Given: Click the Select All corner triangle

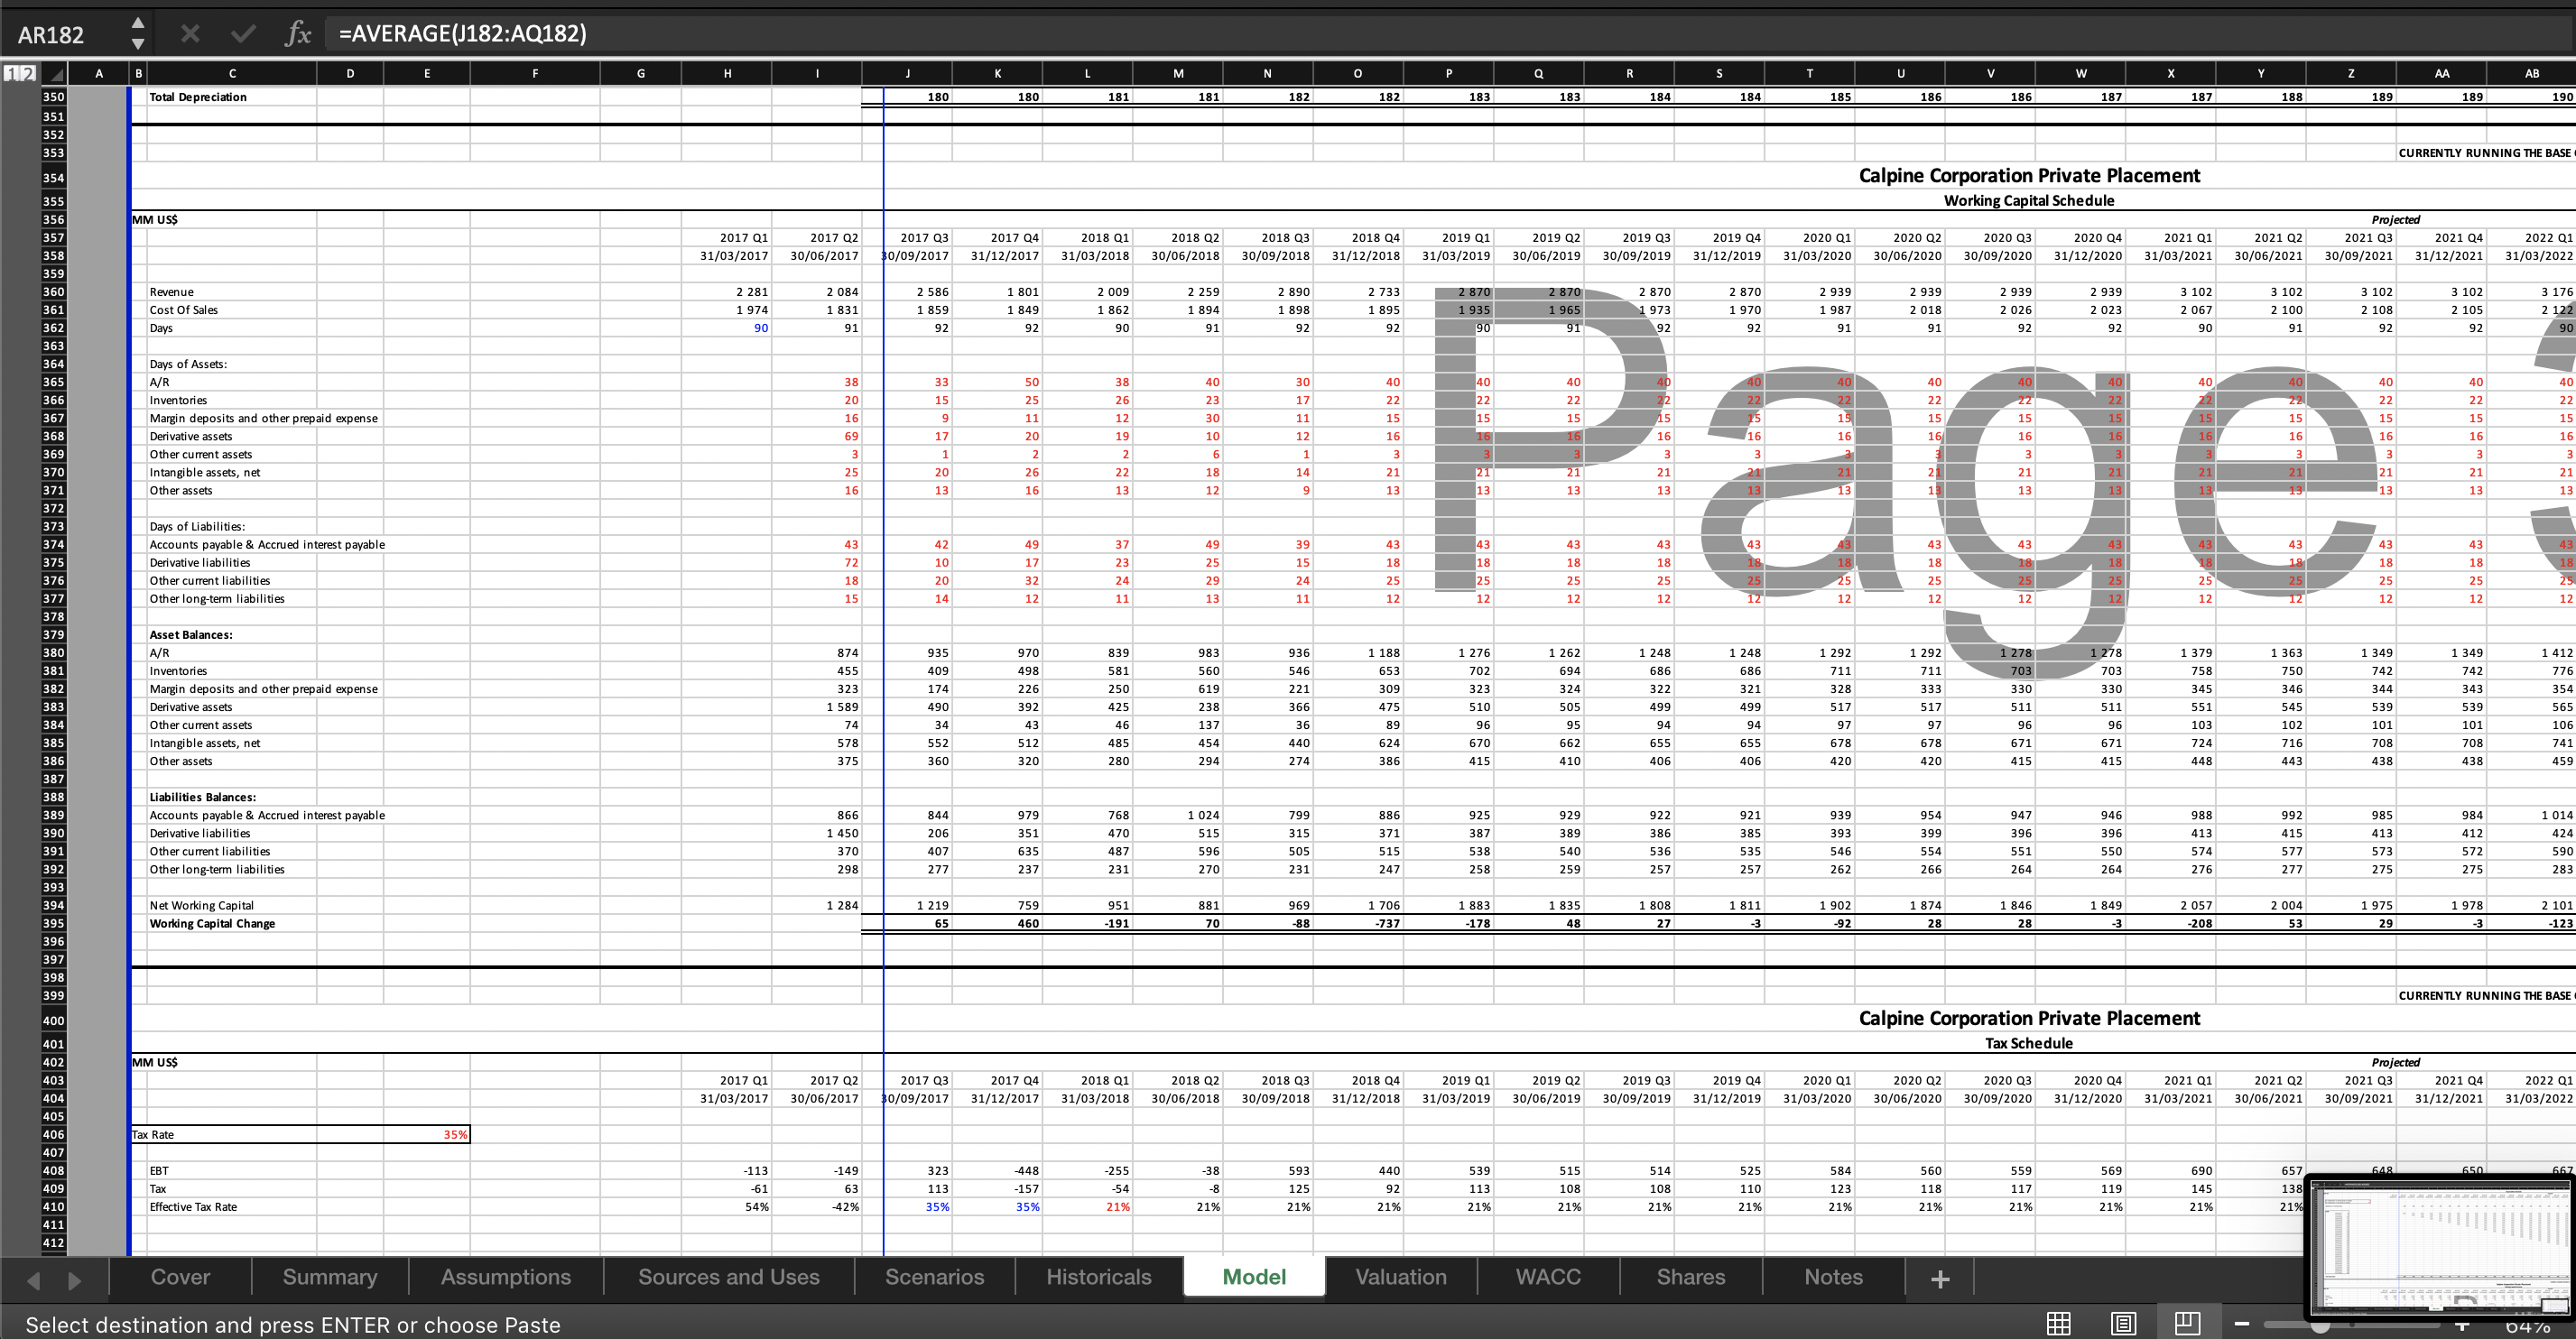Looking at the screenshot, I should [54, 74].
